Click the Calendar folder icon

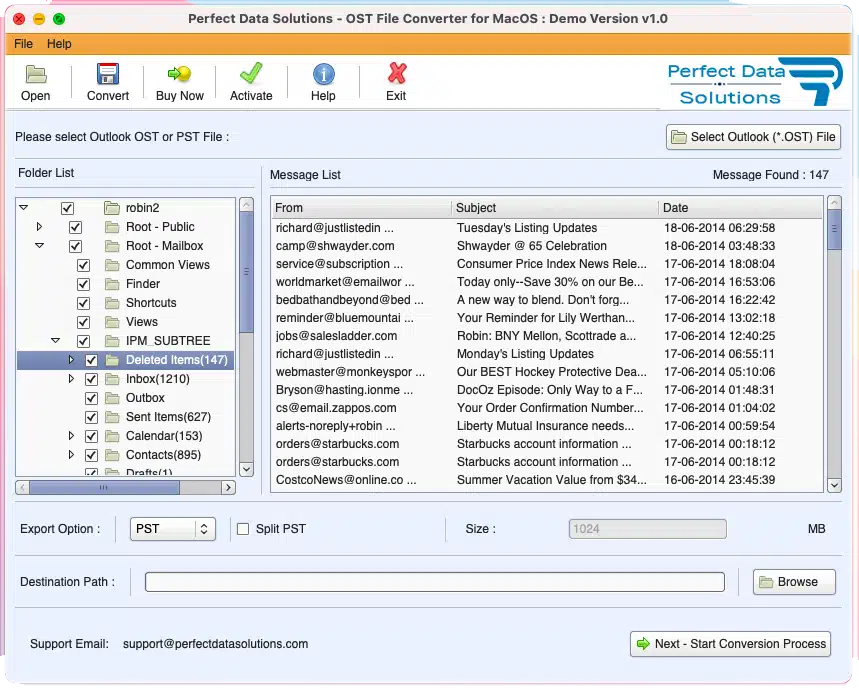pyautogui.click(x=112, y=436)
